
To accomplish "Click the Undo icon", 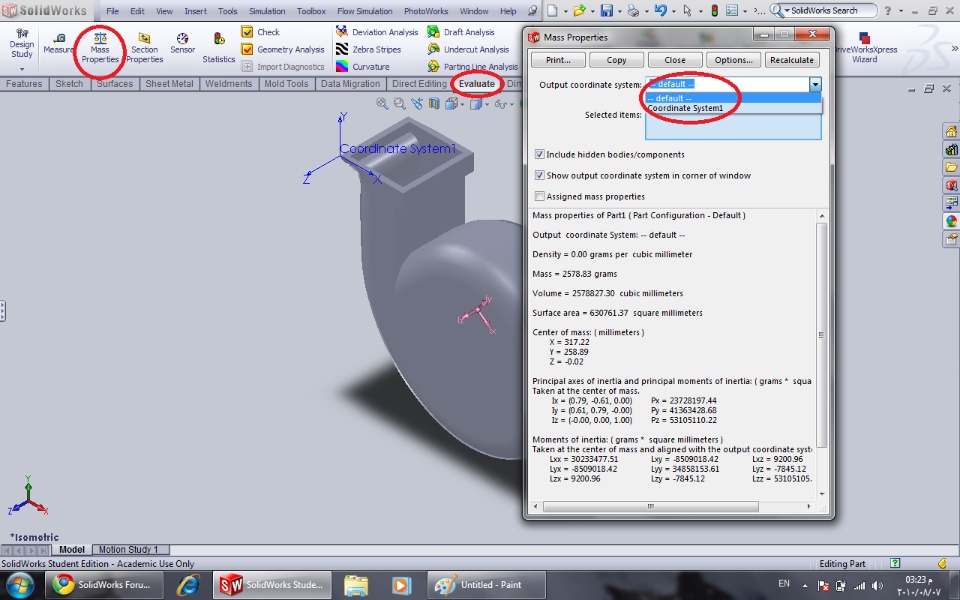I will (660, 10).
